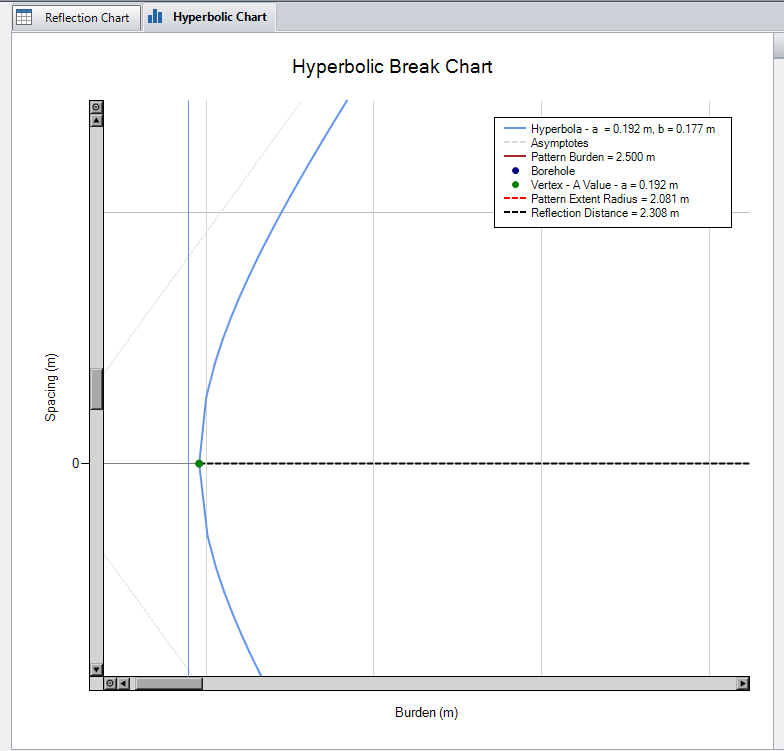The width and height of the screenshot is (784, 751).
Task: Click the vertical scrollbar down arrow
Action: pos(96,669)
